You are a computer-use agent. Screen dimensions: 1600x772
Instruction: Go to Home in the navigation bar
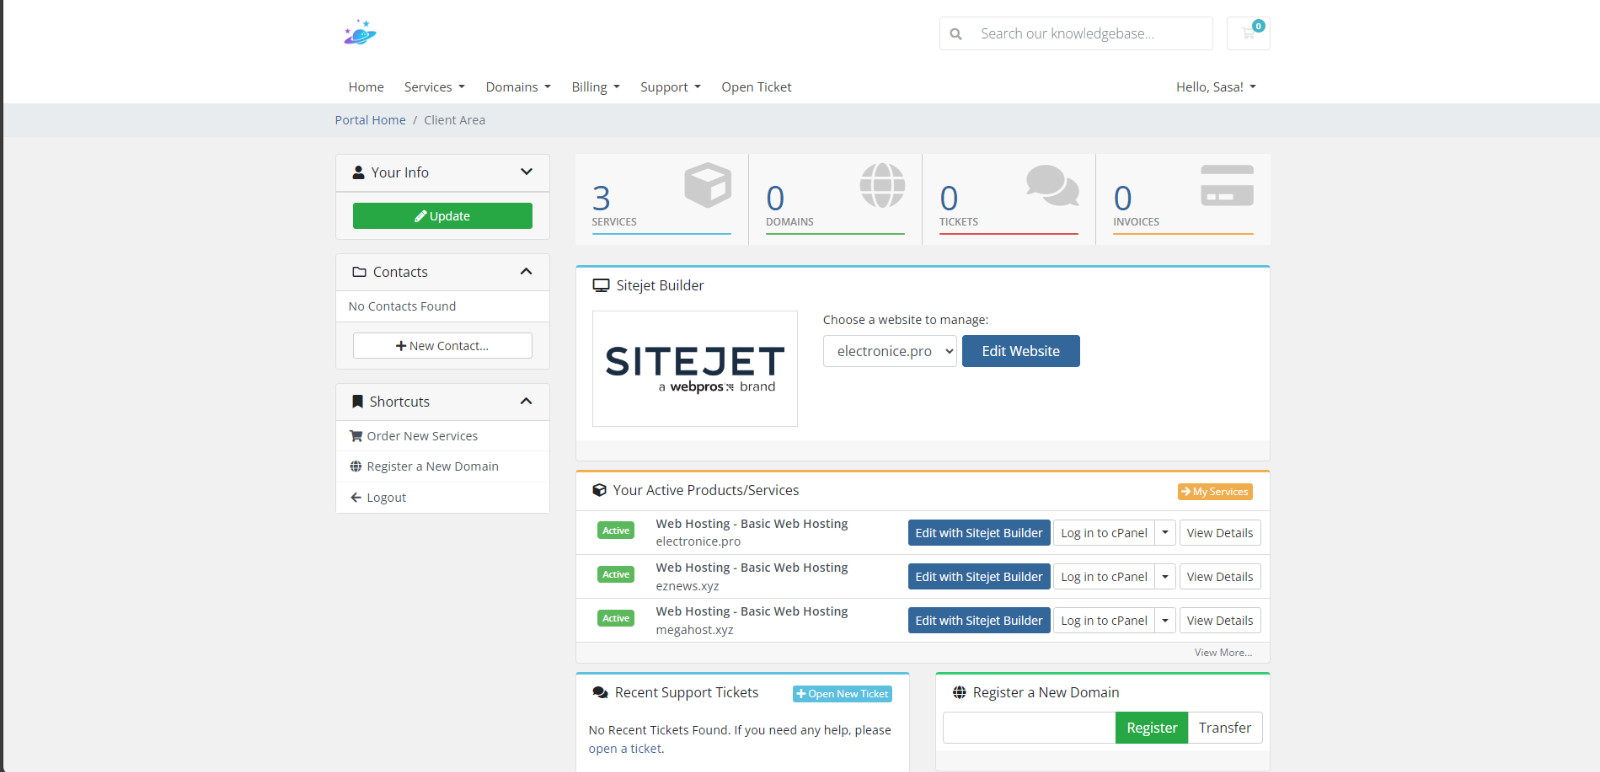[366, 87]
